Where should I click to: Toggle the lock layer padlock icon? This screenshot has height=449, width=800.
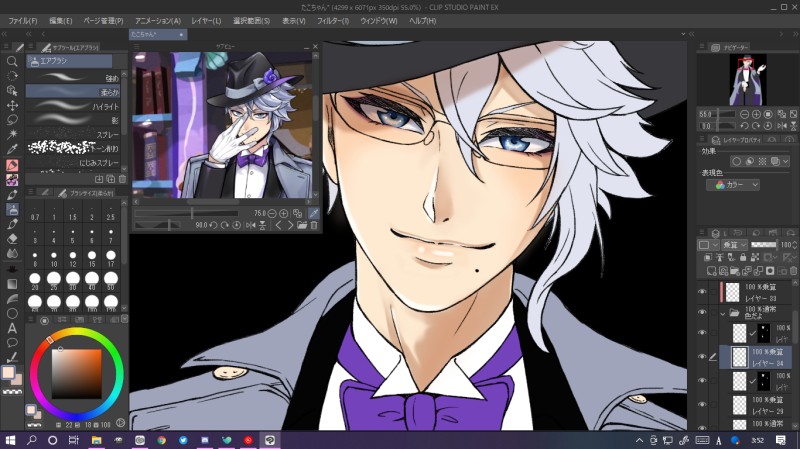(x=743, y=258)
